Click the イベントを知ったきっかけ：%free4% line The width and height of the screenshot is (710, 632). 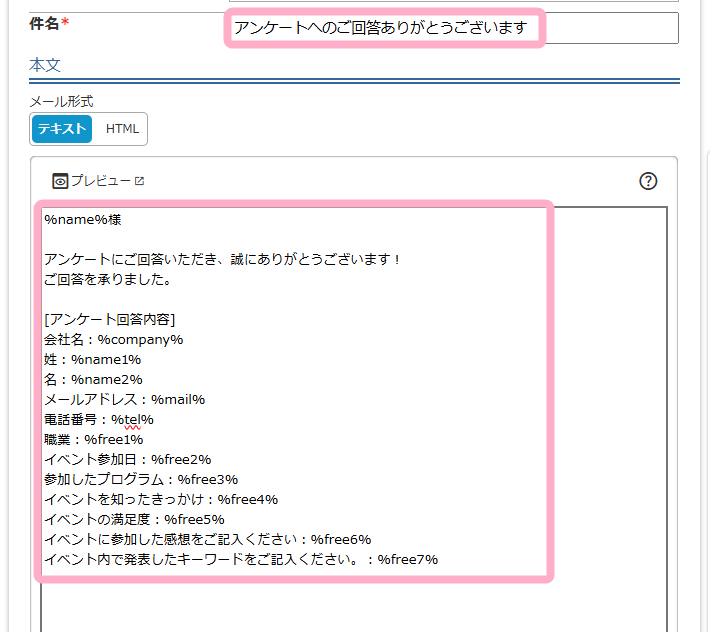[161, 499]
